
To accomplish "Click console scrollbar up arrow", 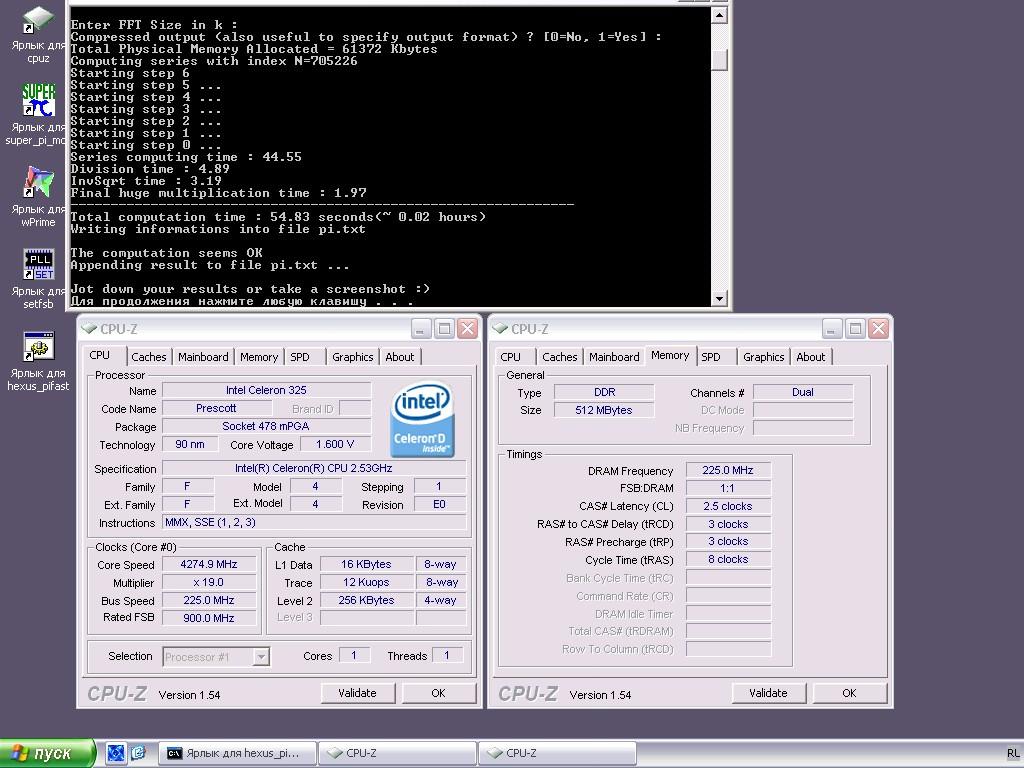I will coord(719,14).
